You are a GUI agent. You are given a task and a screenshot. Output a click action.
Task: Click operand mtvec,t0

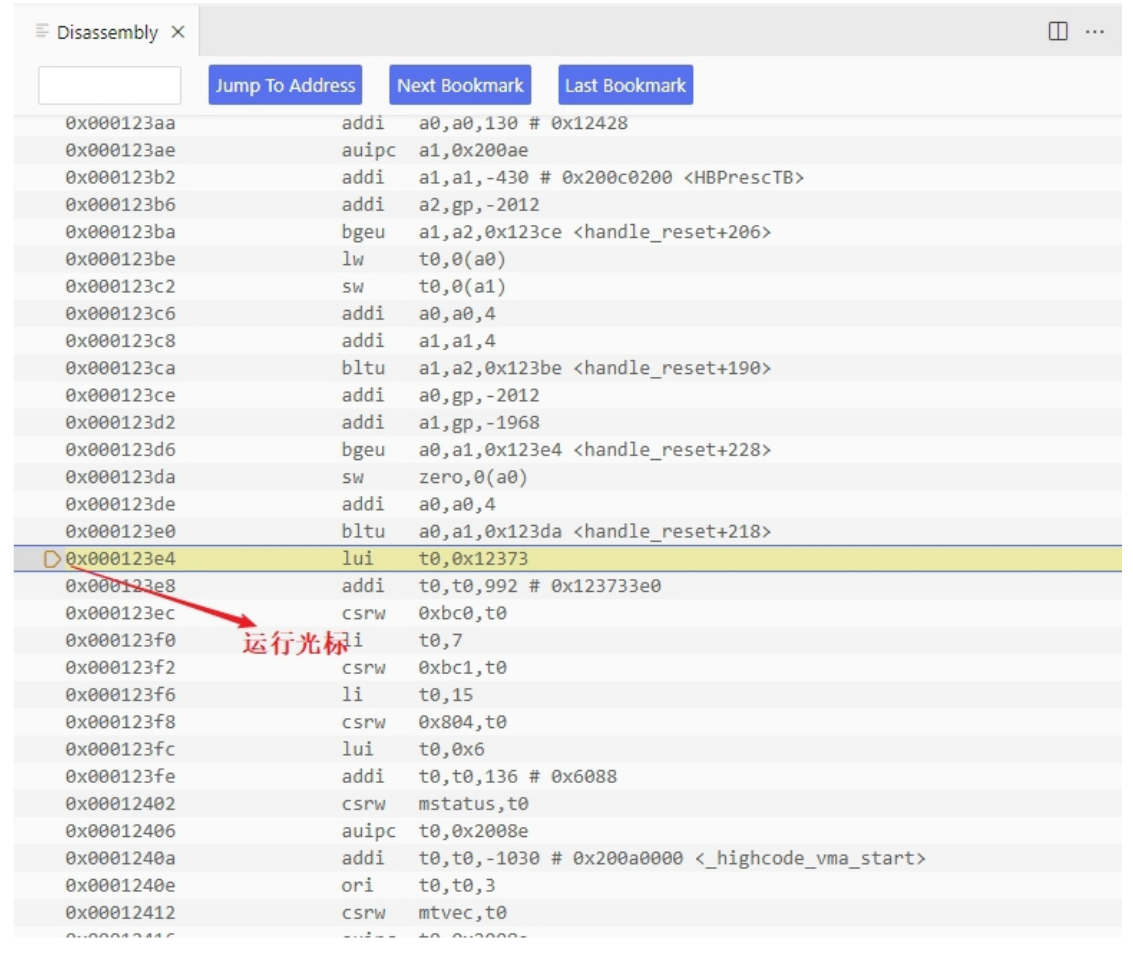tap(462, 913)
